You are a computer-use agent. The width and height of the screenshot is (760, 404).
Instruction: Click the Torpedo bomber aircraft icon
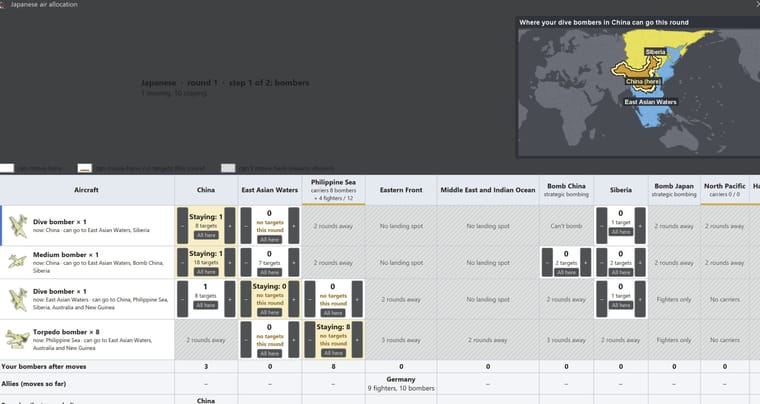(x=17, y=339)
